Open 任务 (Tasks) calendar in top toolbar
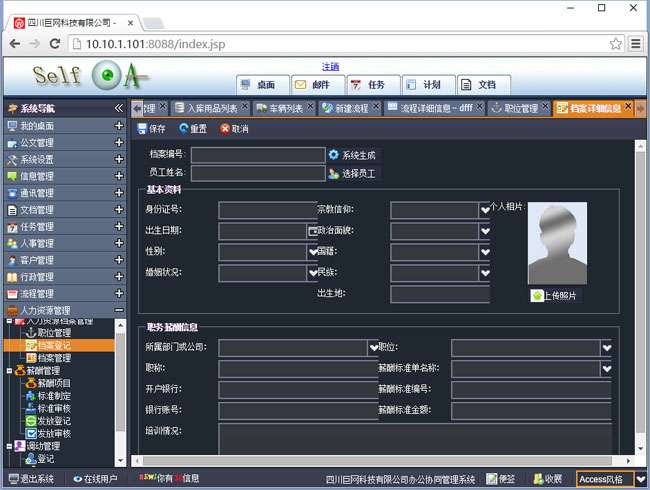The width and height of the screenshot is (650, 490). point(356,85)
